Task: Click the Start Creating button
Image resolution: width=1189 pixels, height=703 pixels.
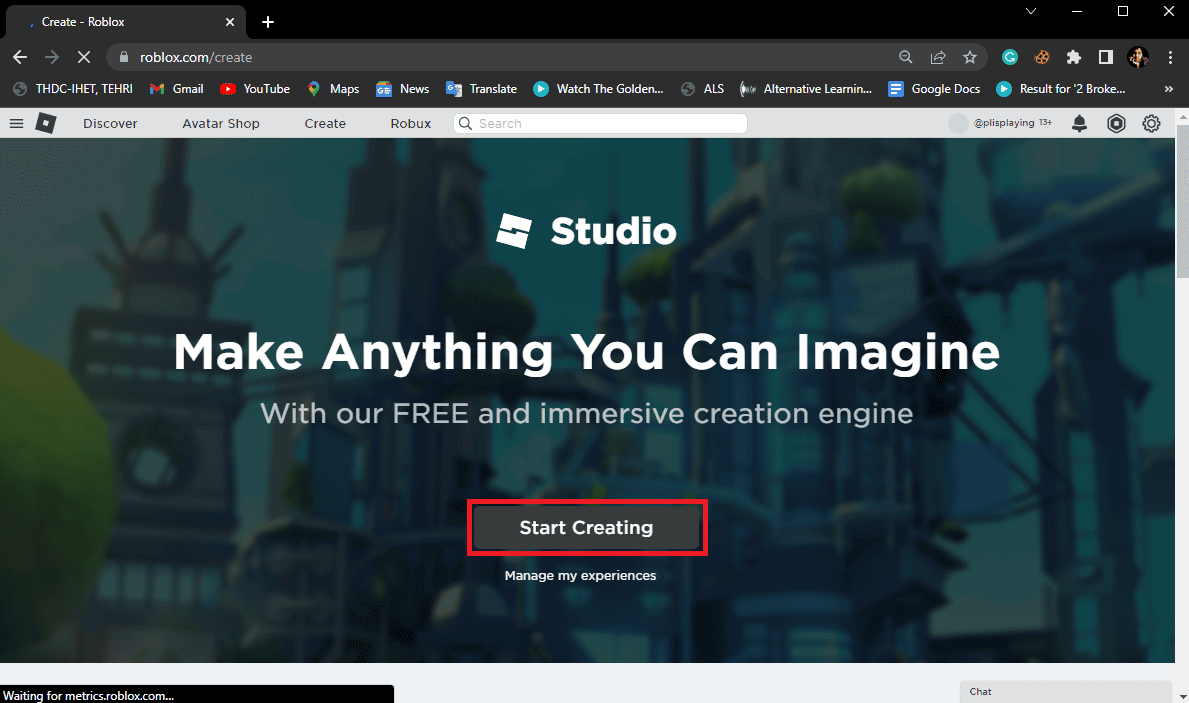Action: click(x=586, y=527)
